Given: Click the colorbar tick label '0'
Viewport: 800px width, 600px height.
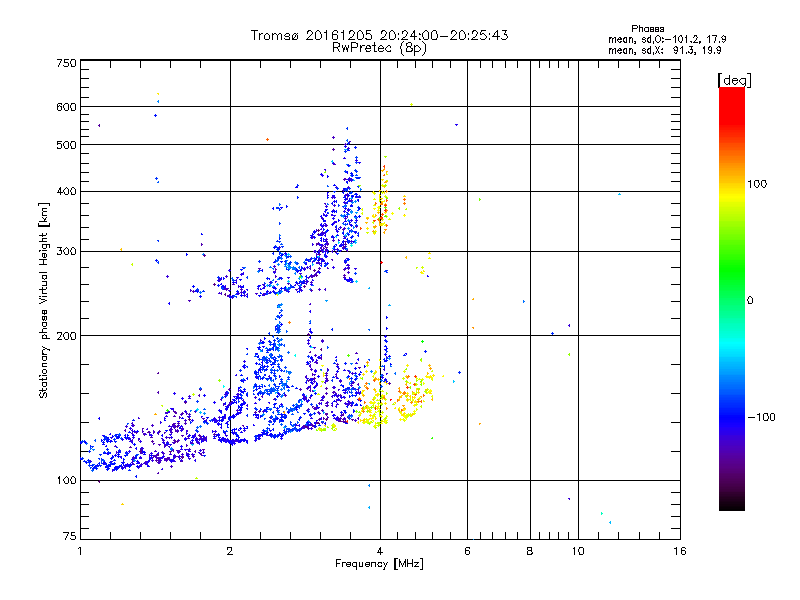Looking at the screenshot, I should [750, 301].
